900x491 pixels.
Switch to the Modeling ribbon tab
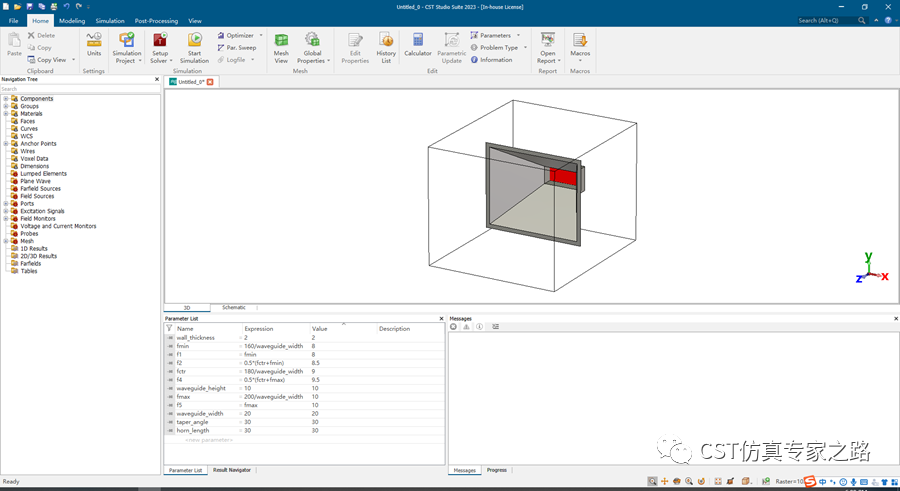pyautogui.click(x=72, y=21)
